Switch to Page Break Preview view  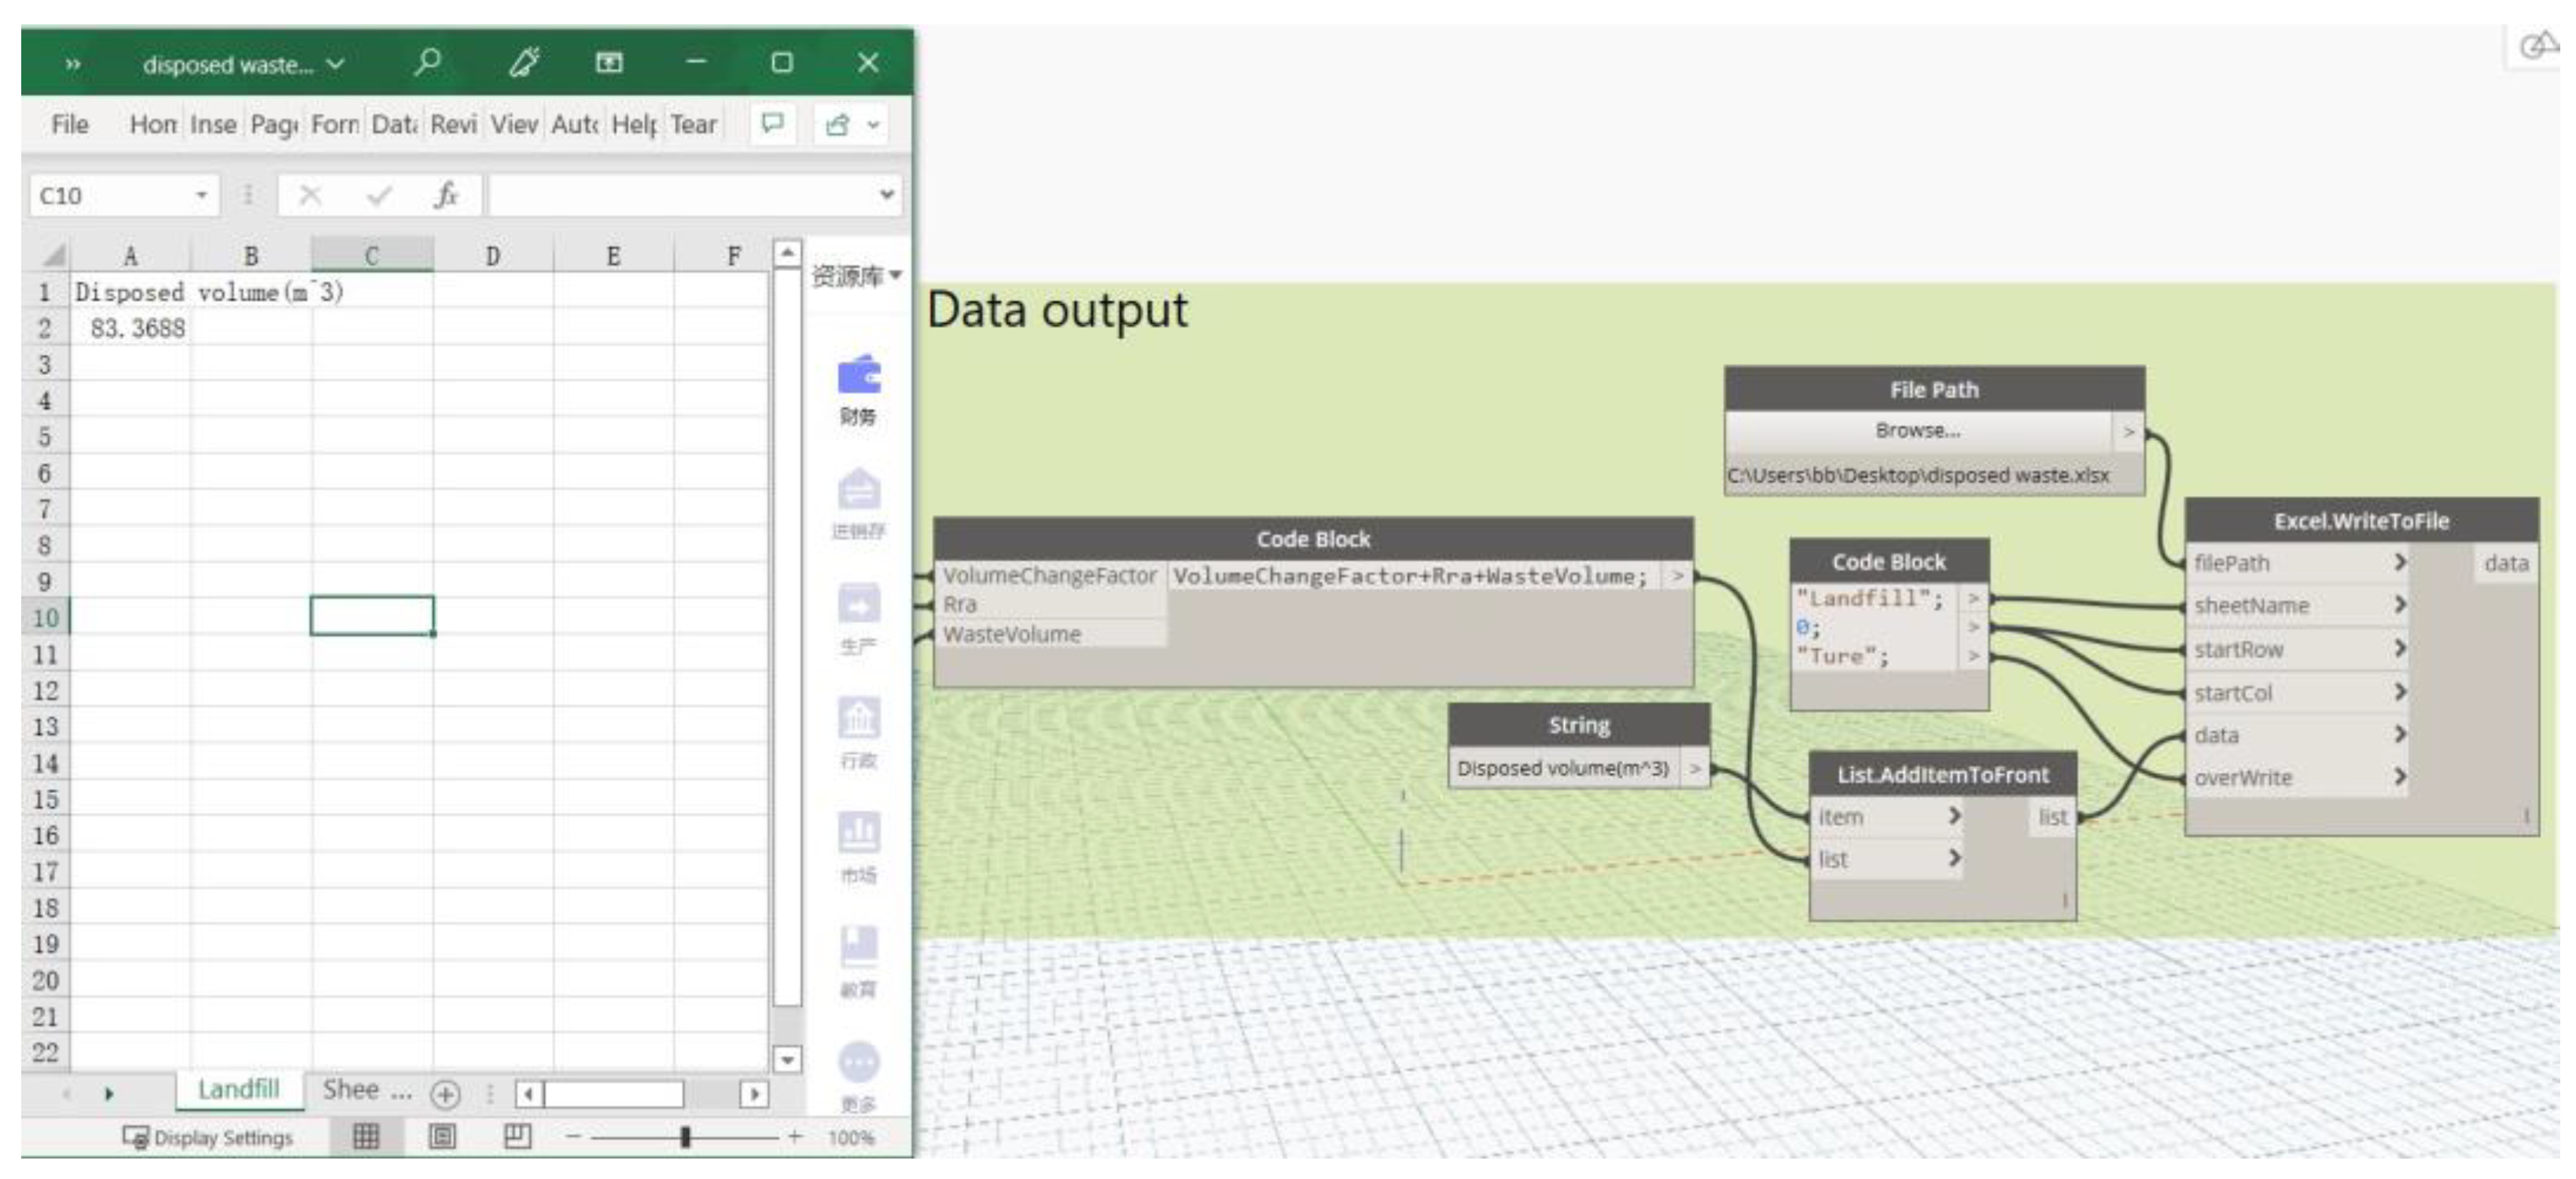pyautogui.click(x=517, y=1136)
